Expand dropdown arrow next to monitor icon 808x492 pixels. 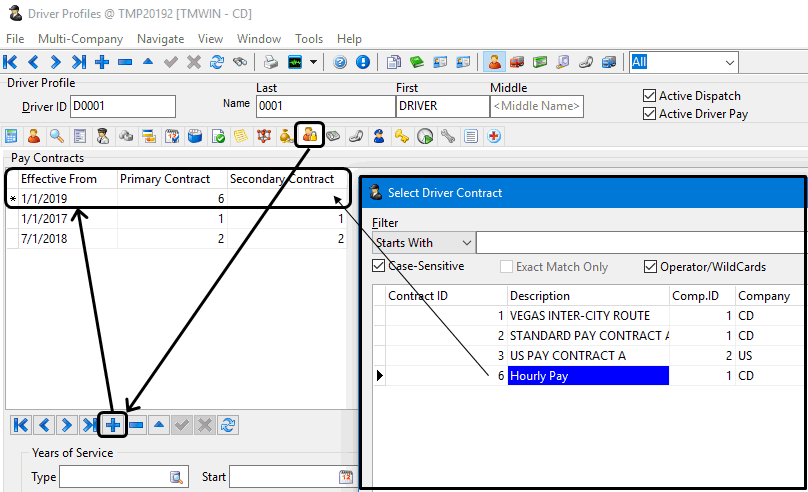[313, 62]
